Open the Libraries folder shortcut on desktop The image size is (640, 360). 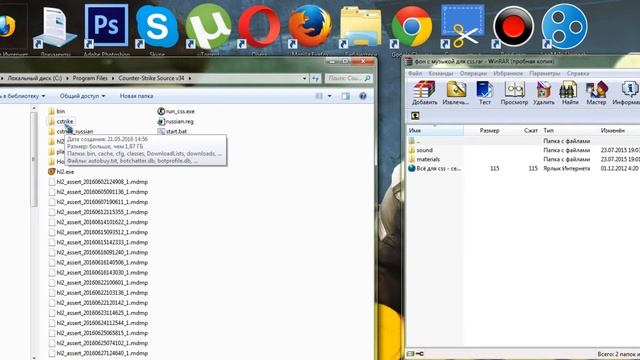click(361, 27)
